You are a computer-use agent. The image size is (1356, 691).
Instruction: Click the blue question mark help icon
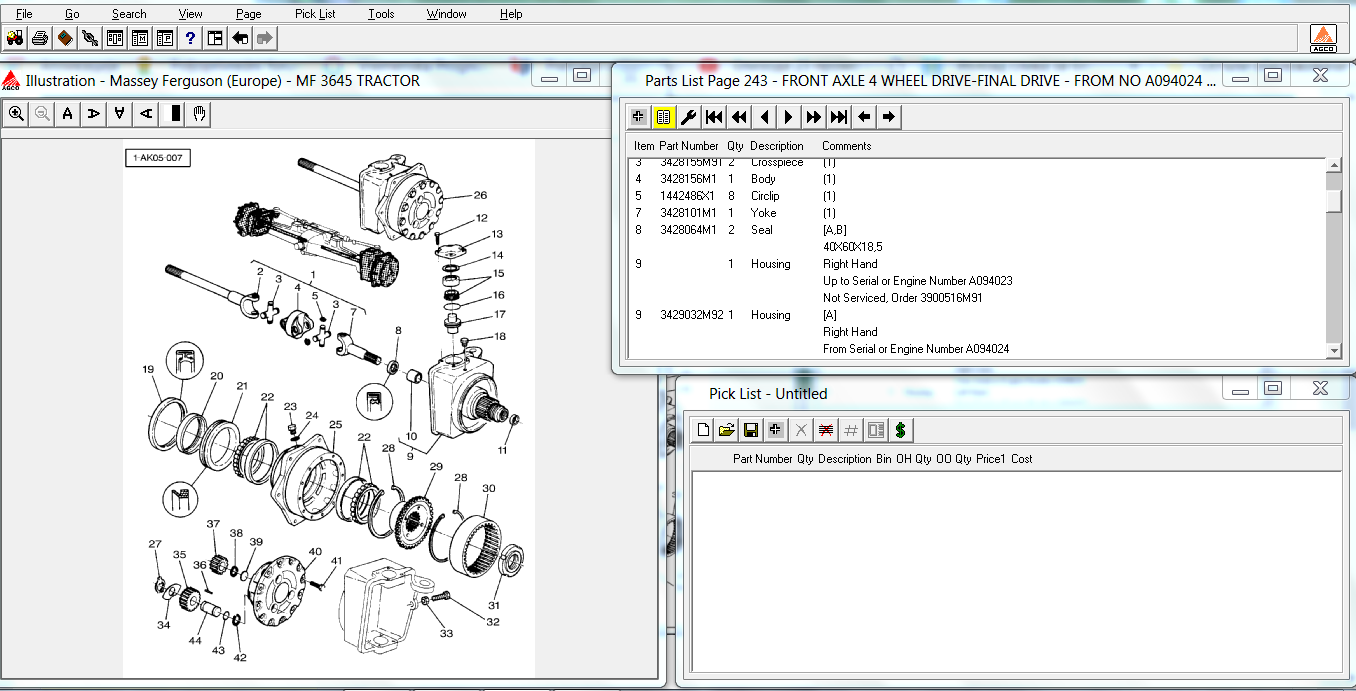(x=190, y=38)
